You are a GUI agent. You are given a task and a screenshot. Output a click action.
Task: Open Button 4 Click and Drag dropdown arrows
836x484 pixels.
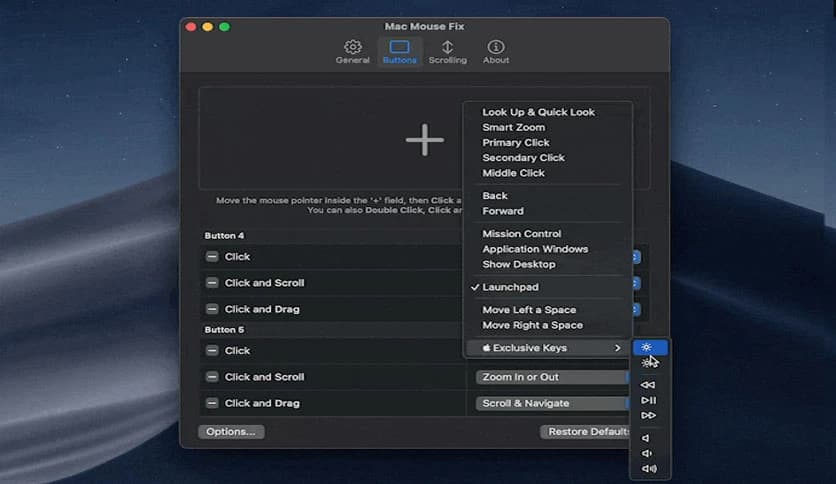pyautogui.click(x=636, y=309)
